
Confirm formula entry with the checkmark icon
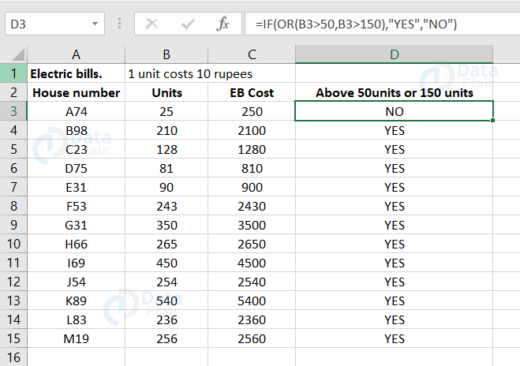pyautogui.click(x=187, y=24)
